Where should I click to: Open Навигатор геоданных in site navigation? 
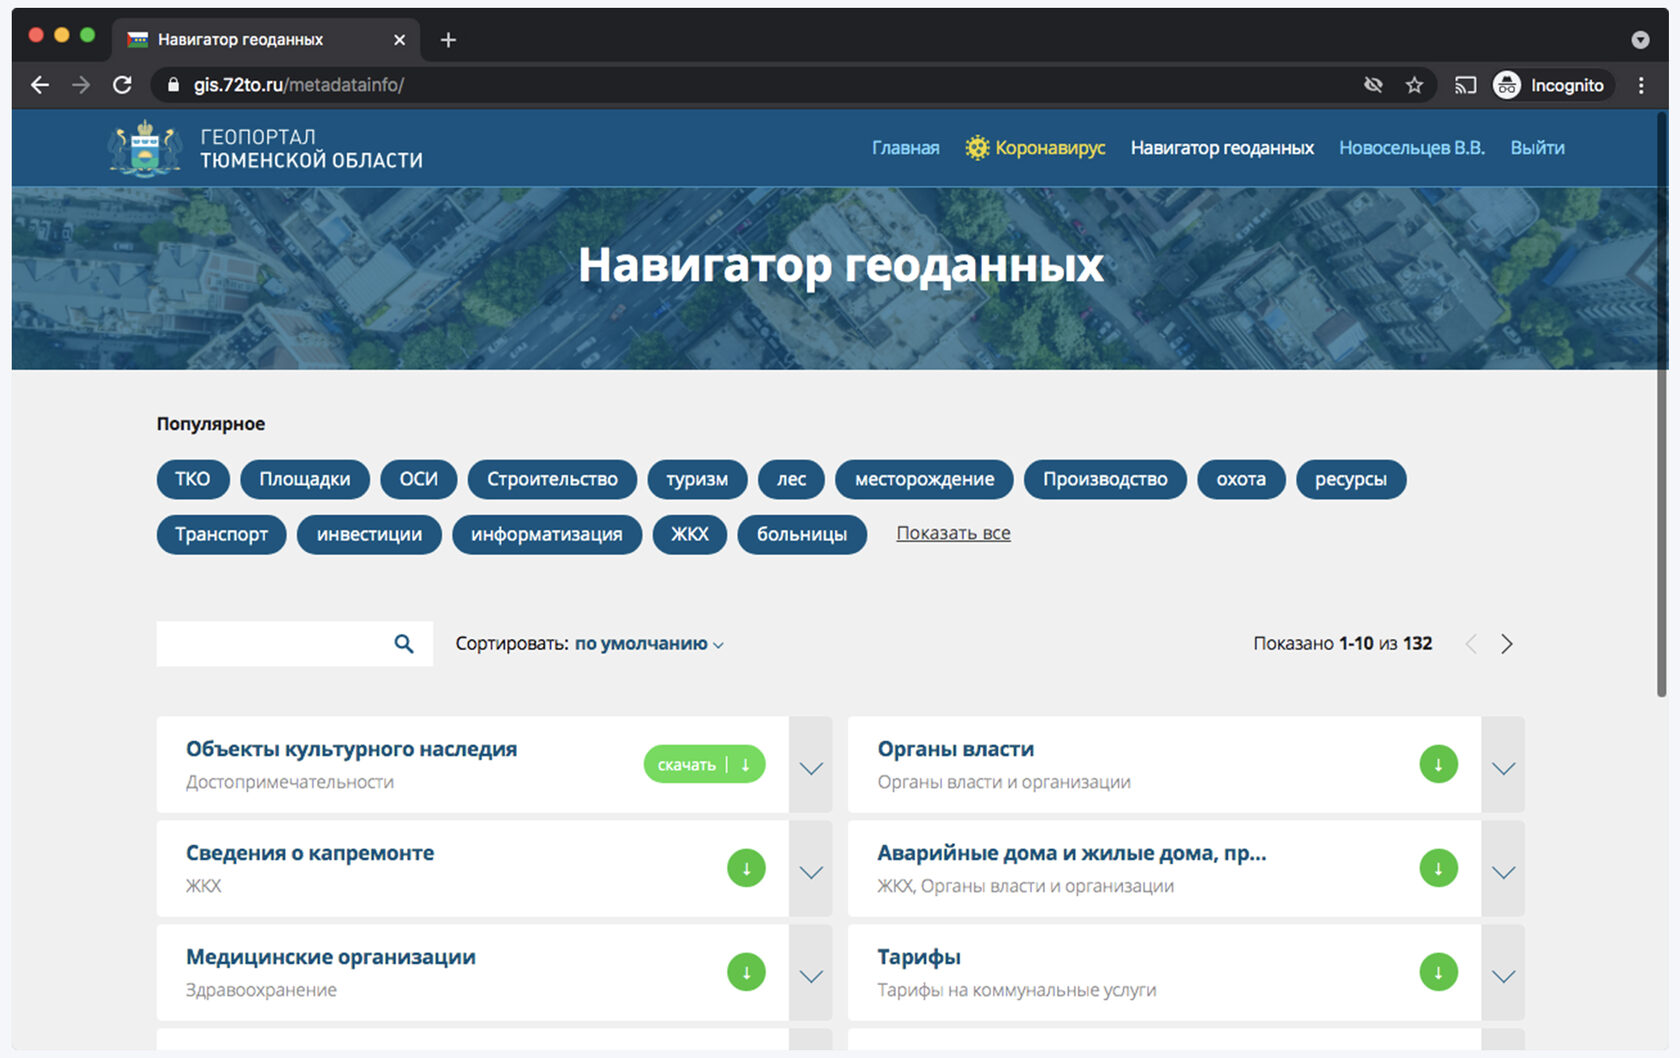pos(1222,148)
